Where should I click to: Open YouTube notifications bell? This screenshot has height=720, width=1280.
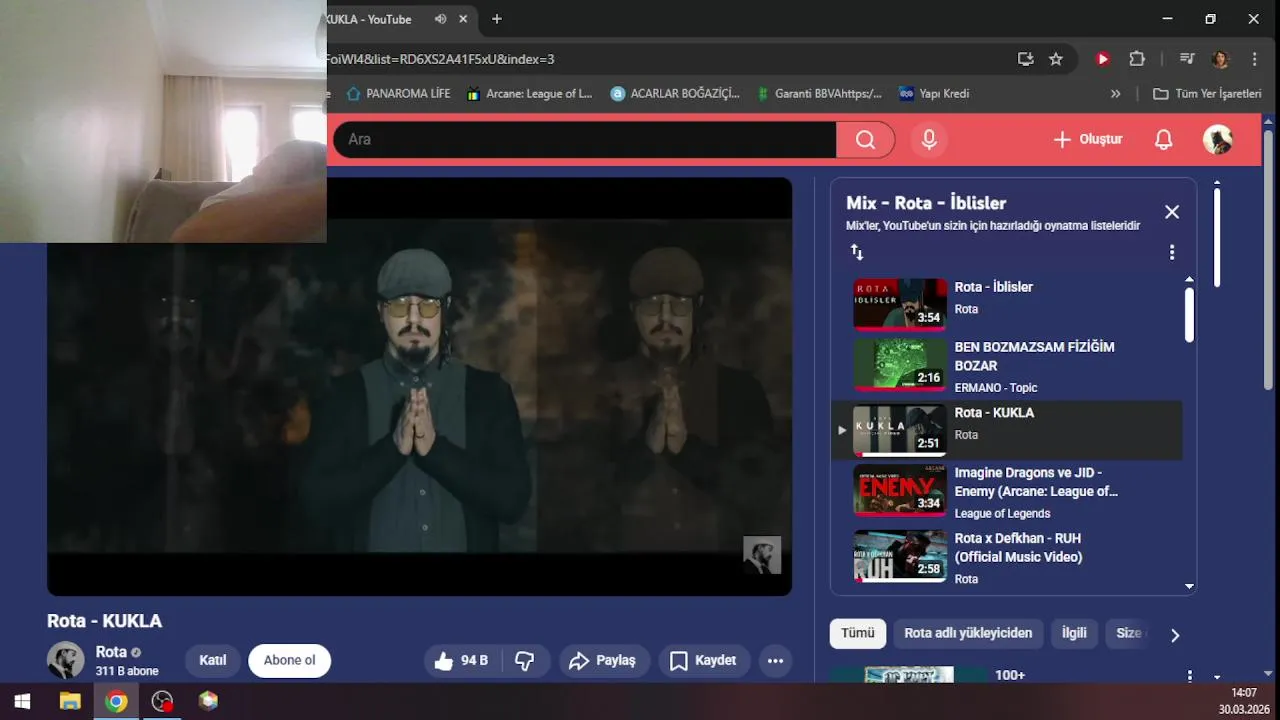coord(1163,140)
